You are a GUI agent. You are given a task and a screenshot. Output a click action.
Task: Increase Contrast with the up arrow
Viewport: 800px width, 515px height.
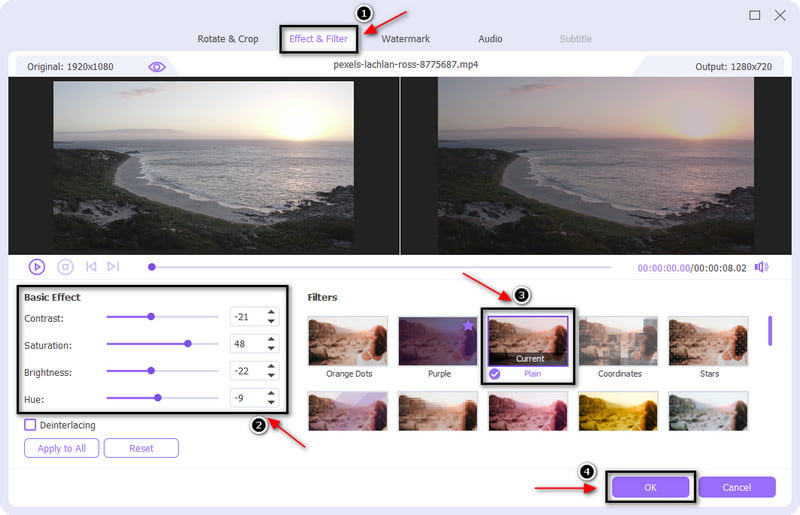coord(271,312)
